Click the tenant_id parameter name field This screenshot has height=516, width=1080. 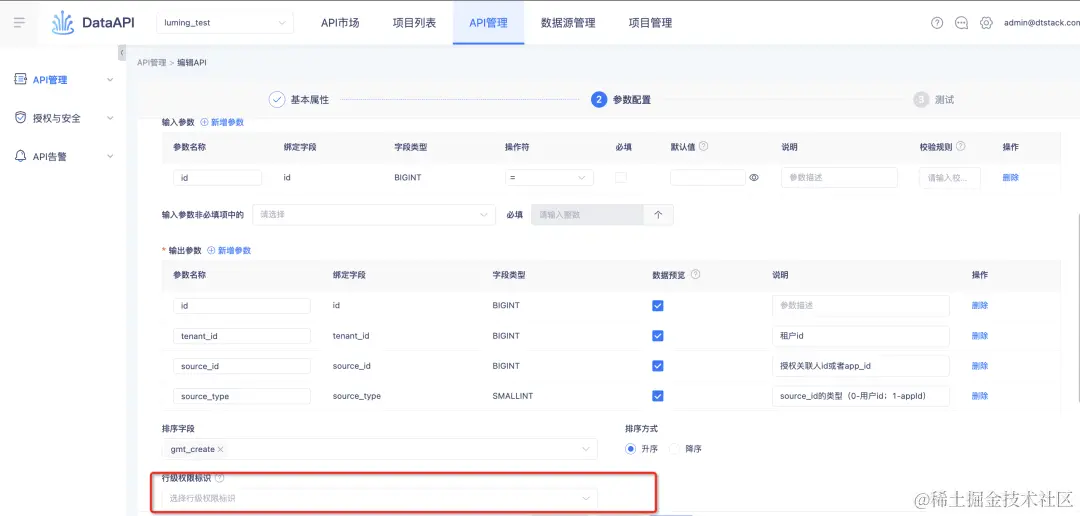[x=242, y=336]
